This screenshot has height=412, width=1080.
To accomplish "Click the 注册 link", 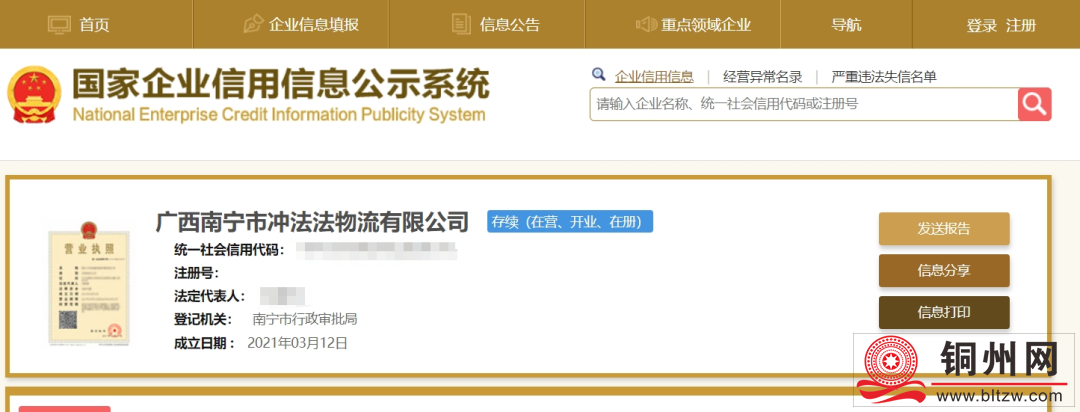I will (1021, 25).
